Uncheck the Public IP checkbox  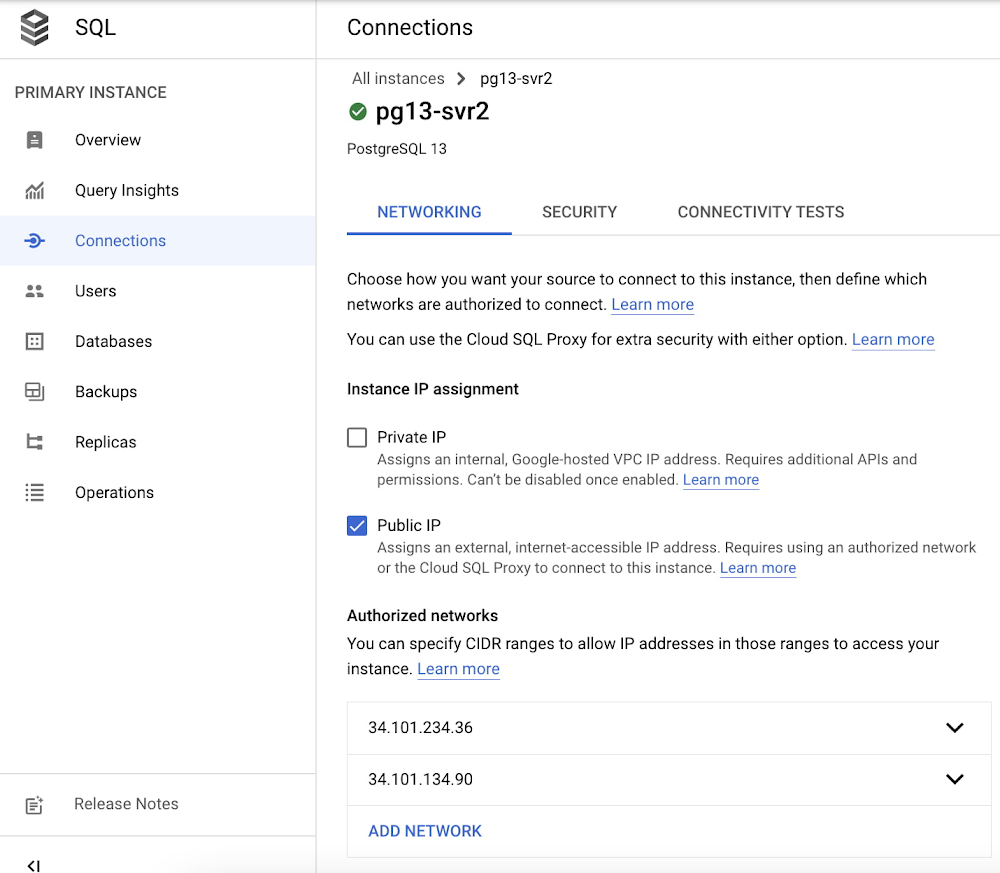(357, 525)
